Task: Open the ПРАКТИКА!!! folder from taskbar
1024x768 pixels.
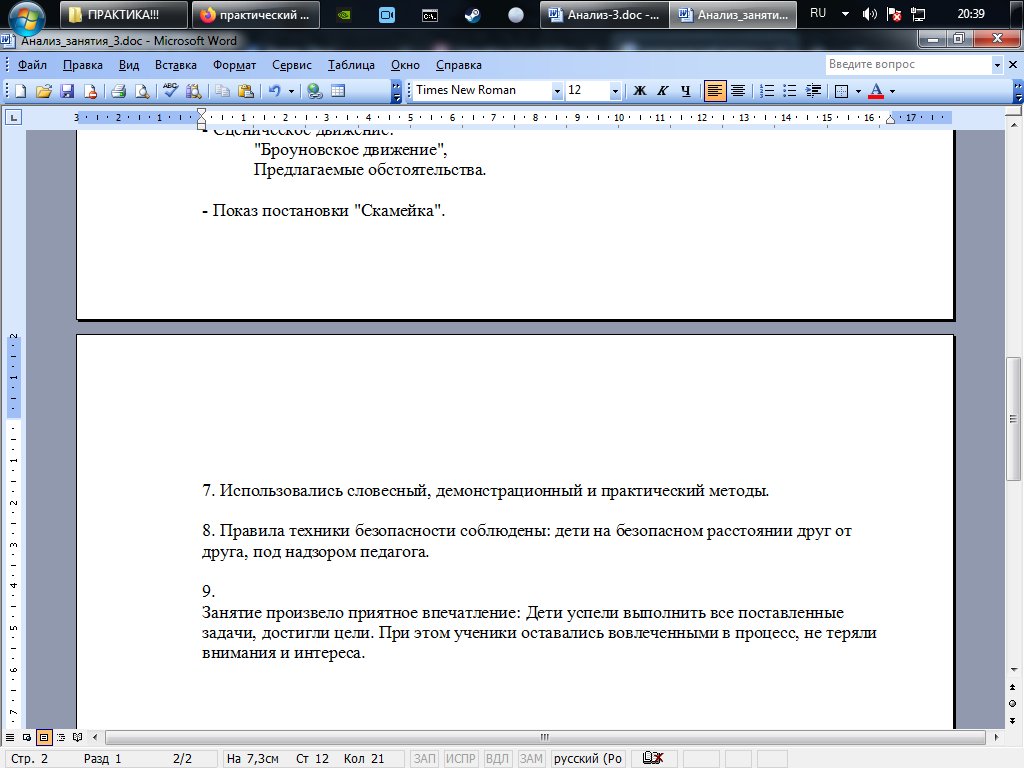Action: coord(123,14)
